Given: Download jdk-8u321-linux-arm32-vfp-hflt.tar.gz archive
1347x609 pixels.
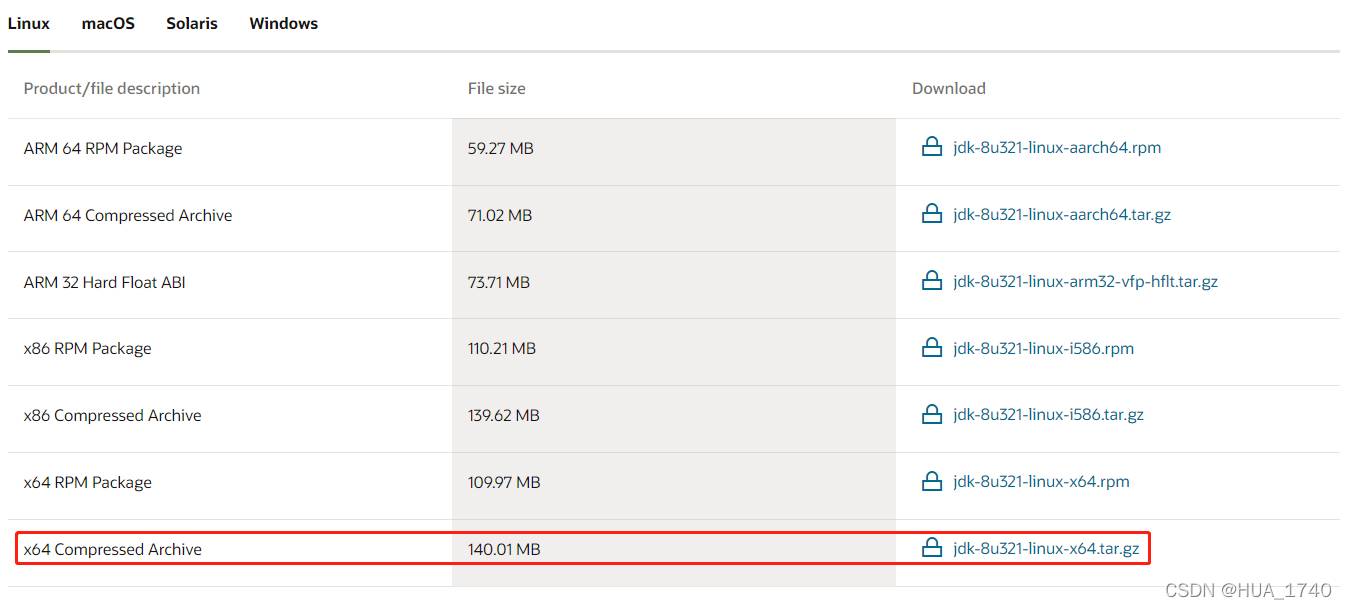Looking at the screenshot, I should coord(1085,282).
